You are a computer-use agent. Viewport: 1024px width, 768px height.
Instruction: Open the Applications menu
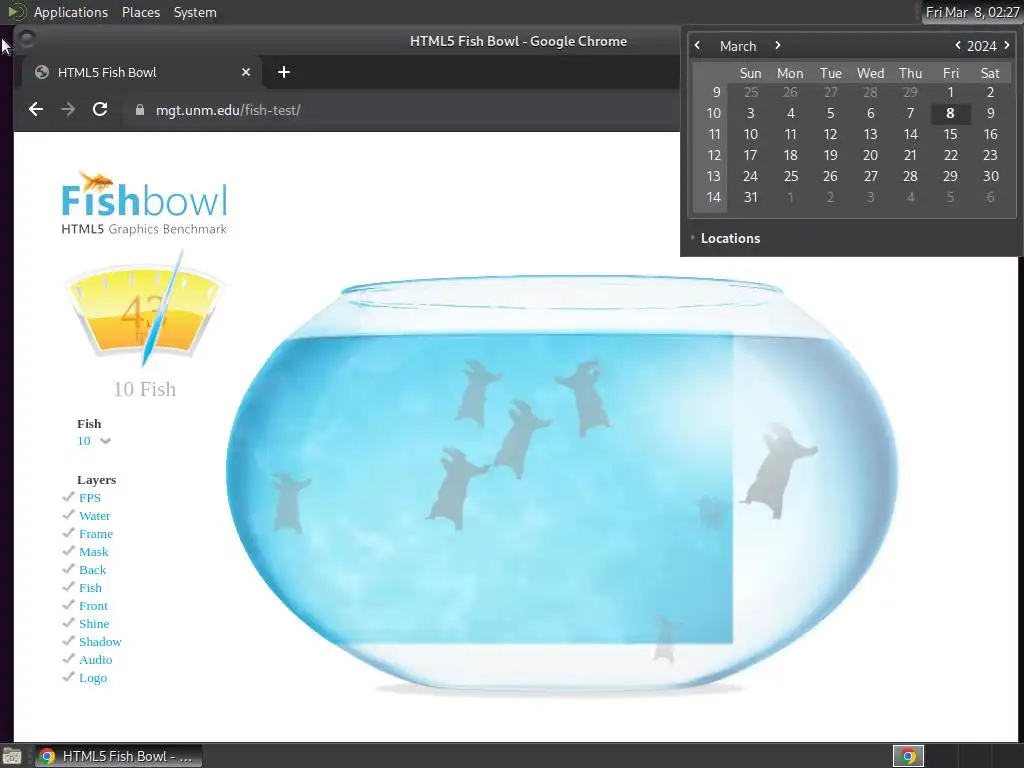tap(71, 12)
